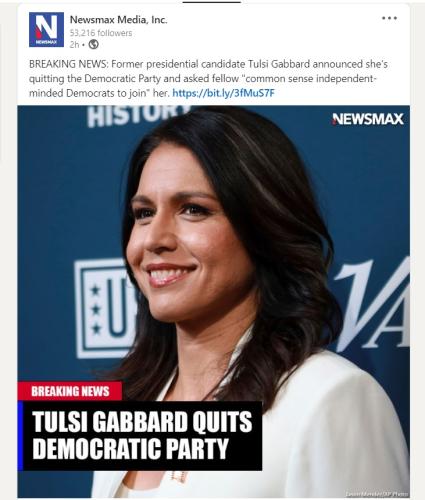Select the BREAKING NEWS post caption text
This screenshot has width=425, height=500.
[x=208, y=78]
